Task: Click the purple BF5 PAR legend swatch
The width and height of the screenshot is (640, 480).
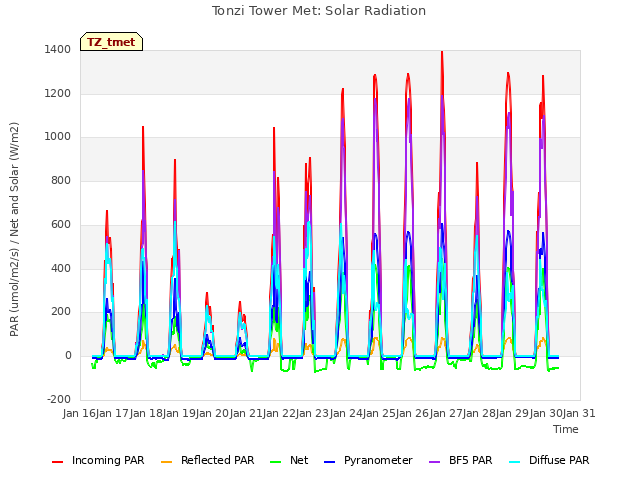Action: point(435,462)
